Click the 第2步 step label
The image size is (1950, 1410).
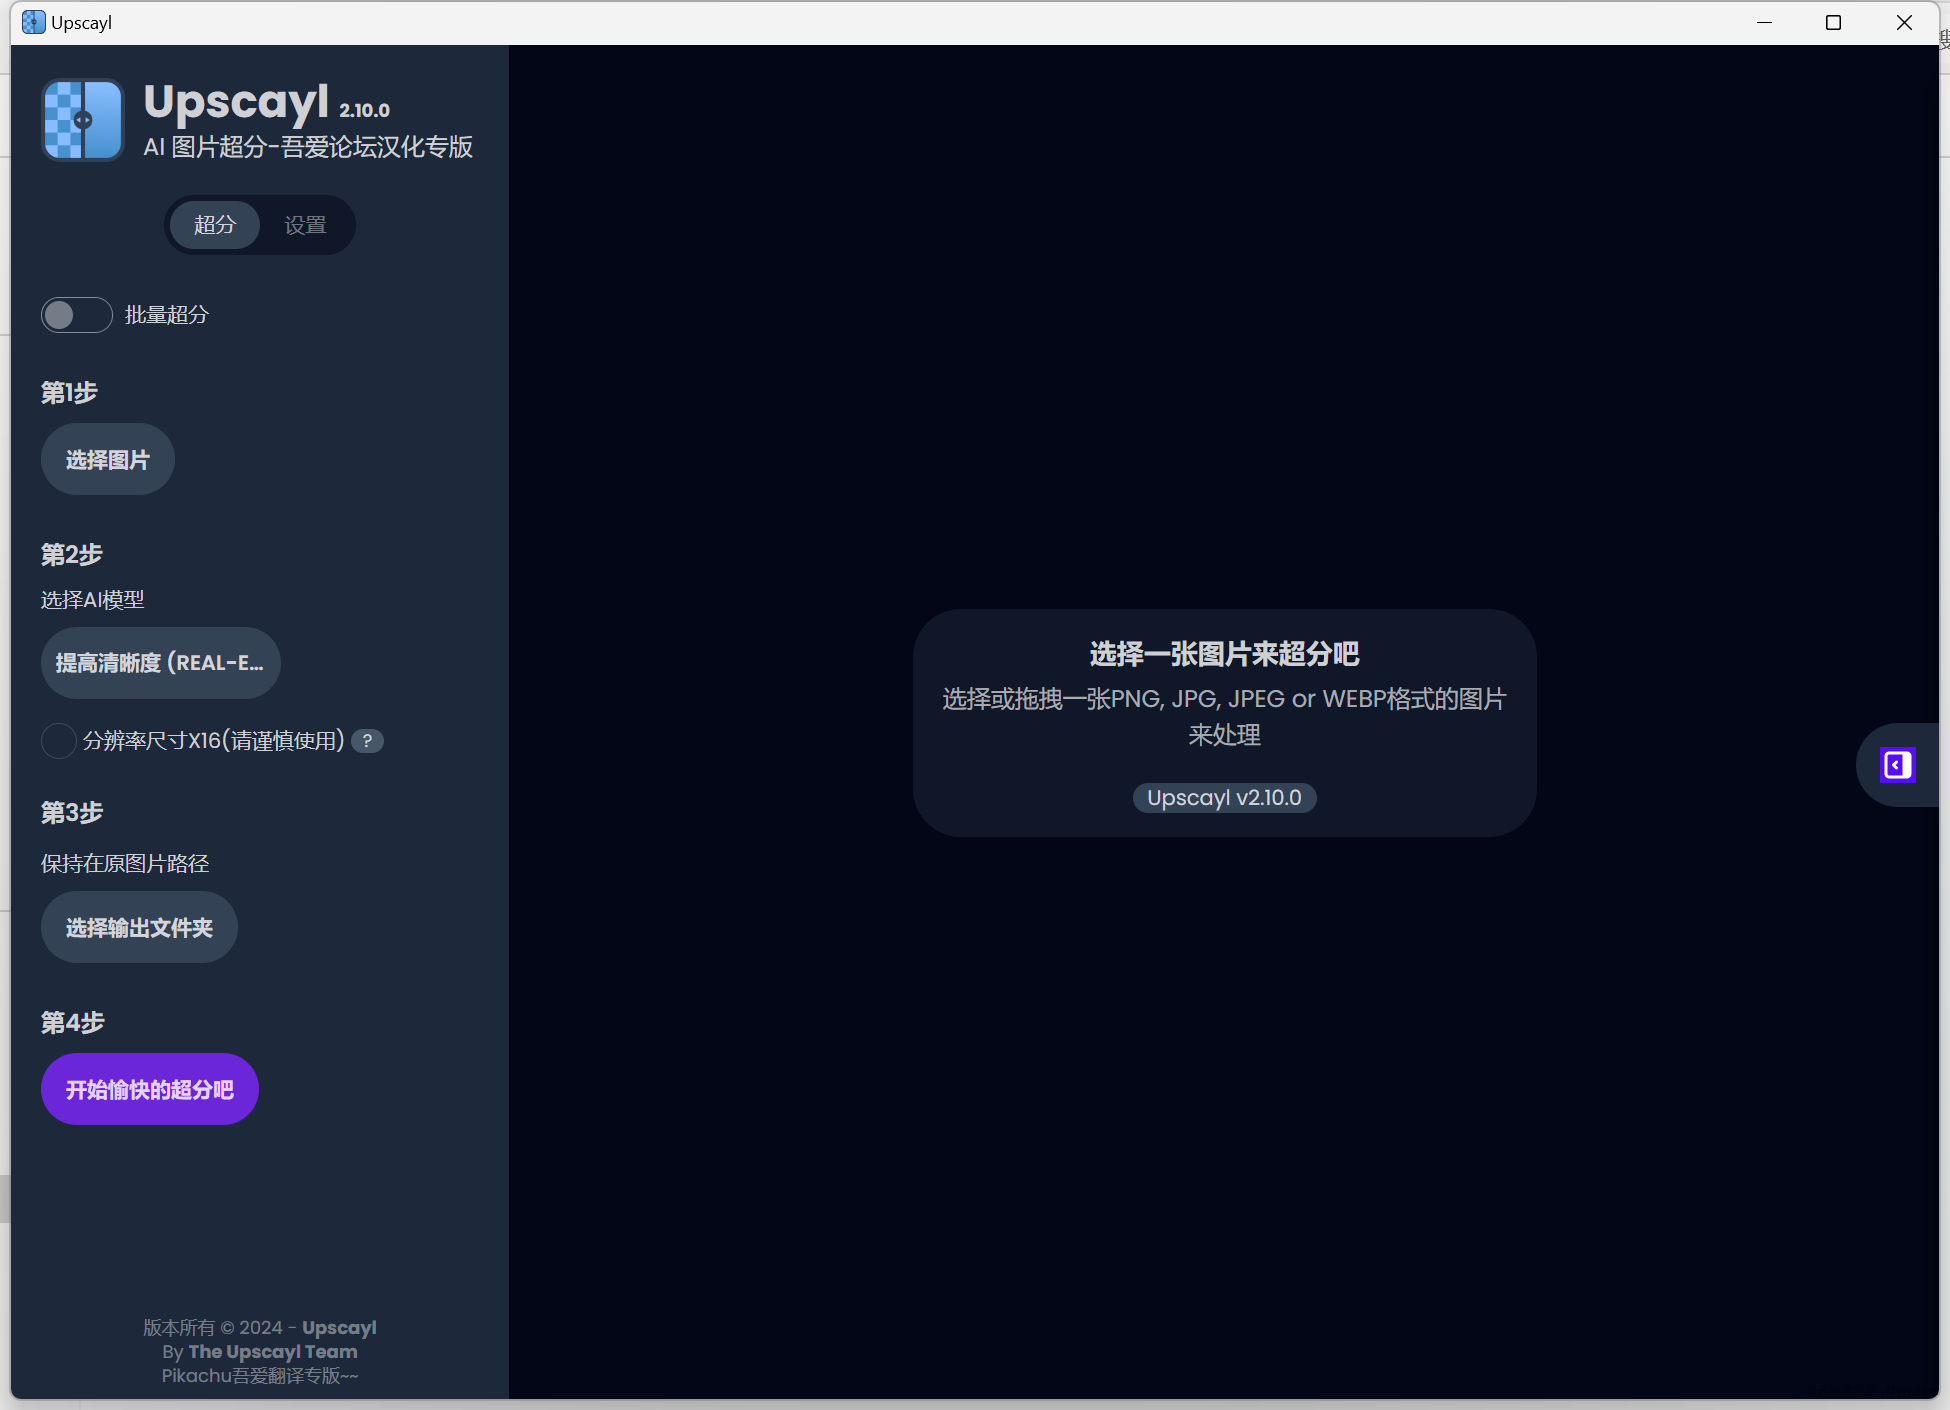click(x=72, y=555)
